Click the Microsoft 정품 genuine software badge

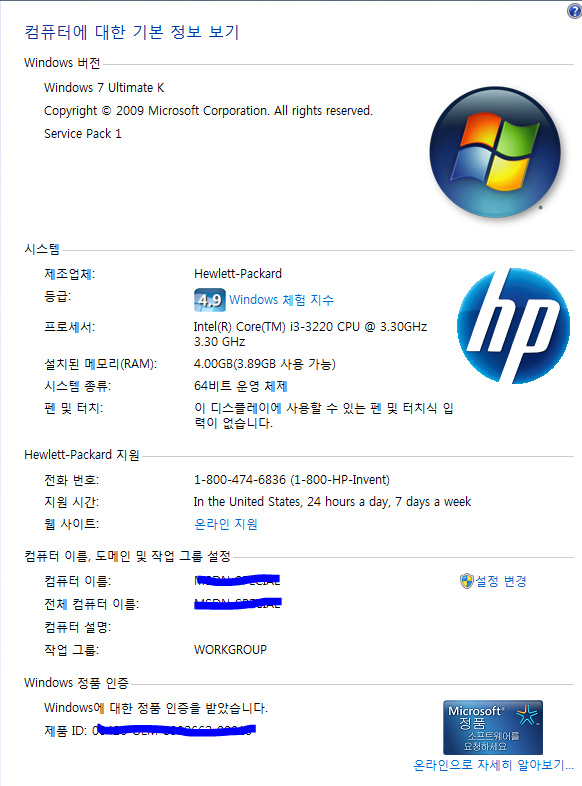click(493, 727)
